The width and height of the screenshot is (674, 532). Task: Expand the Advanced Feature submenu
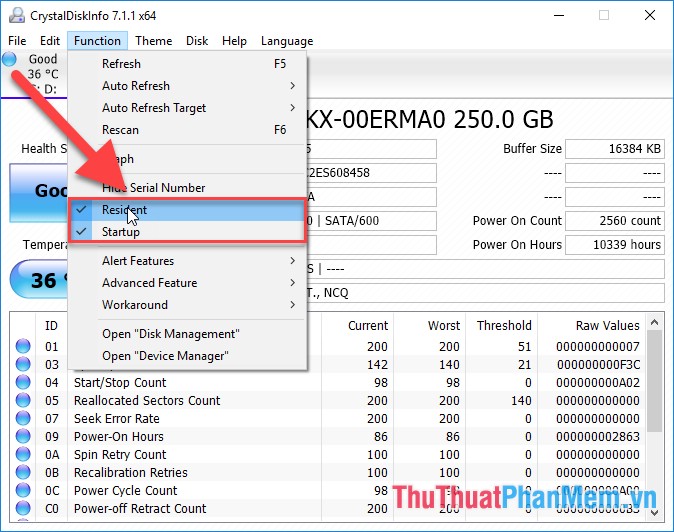tap(187, 283)
